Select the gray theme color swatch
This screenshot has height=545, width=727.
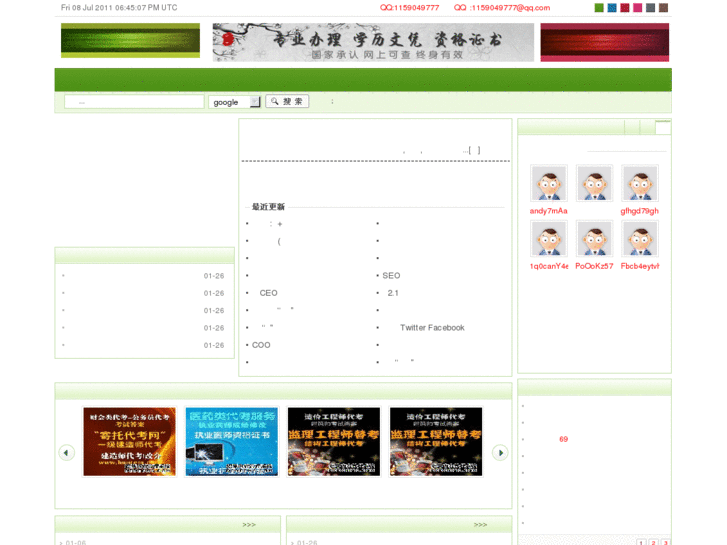click(x=651, y=7)
